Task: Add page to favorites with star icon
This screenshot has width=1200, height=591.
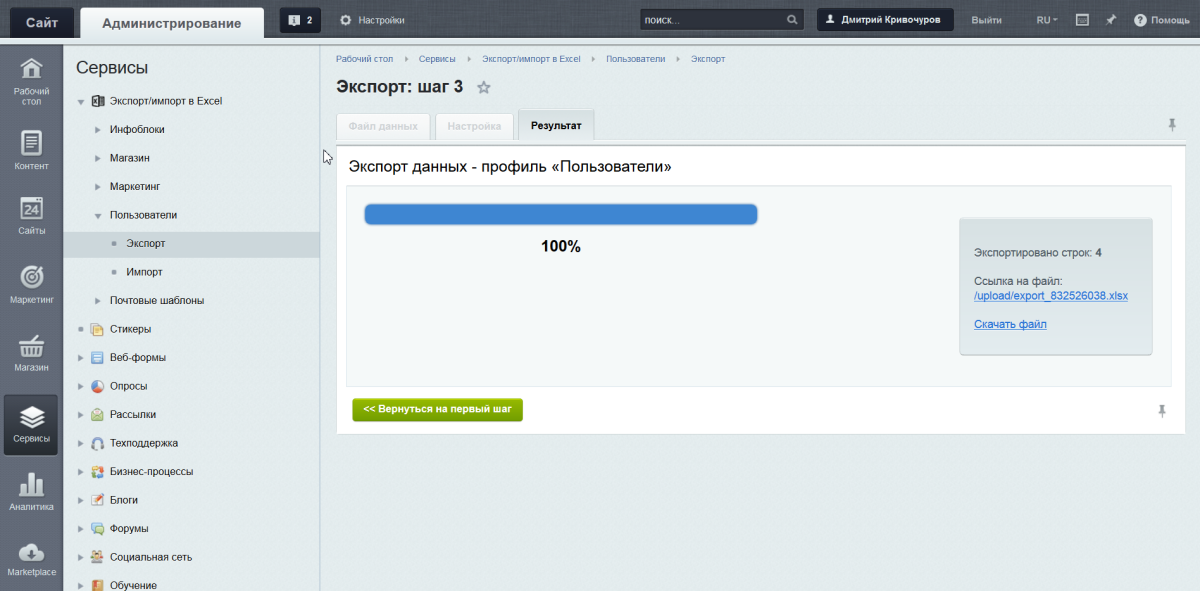Action: pos(484,88)
